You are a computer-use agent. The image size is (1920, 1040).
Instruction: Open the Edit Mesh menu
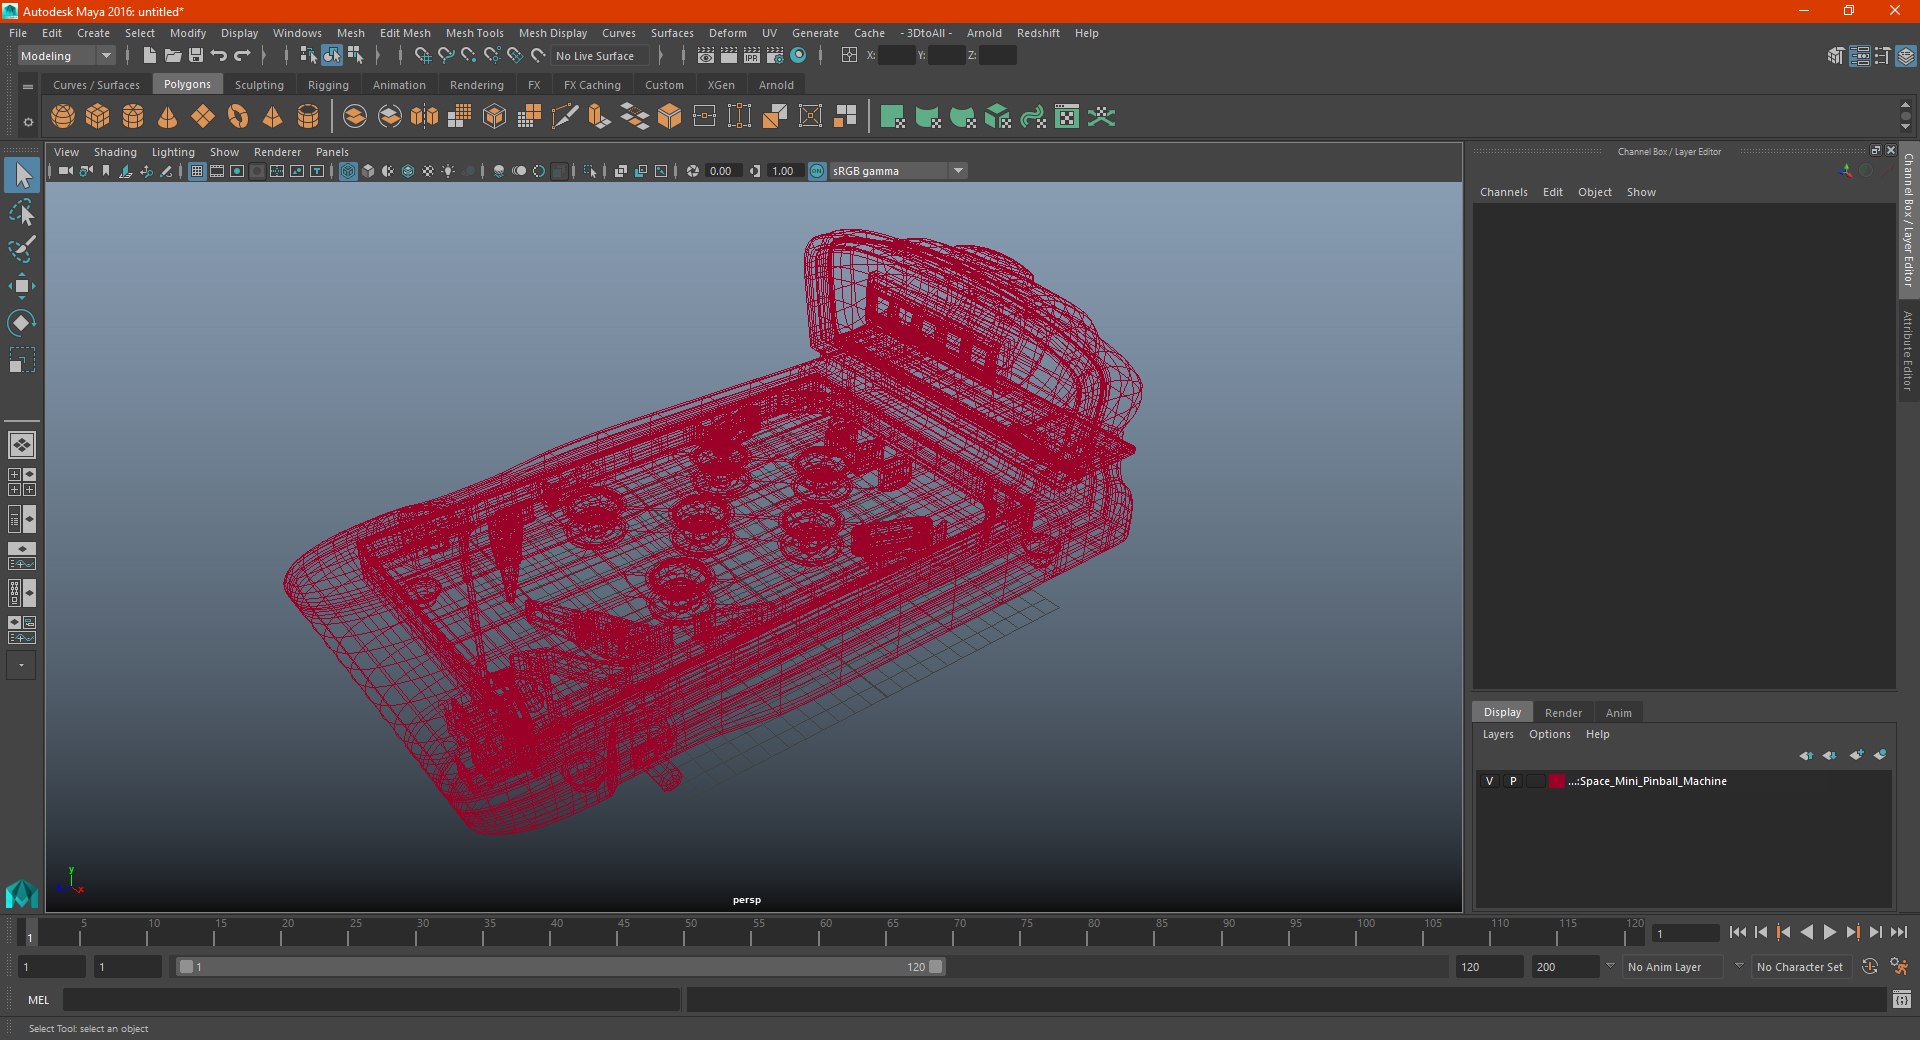coord(405,33)
